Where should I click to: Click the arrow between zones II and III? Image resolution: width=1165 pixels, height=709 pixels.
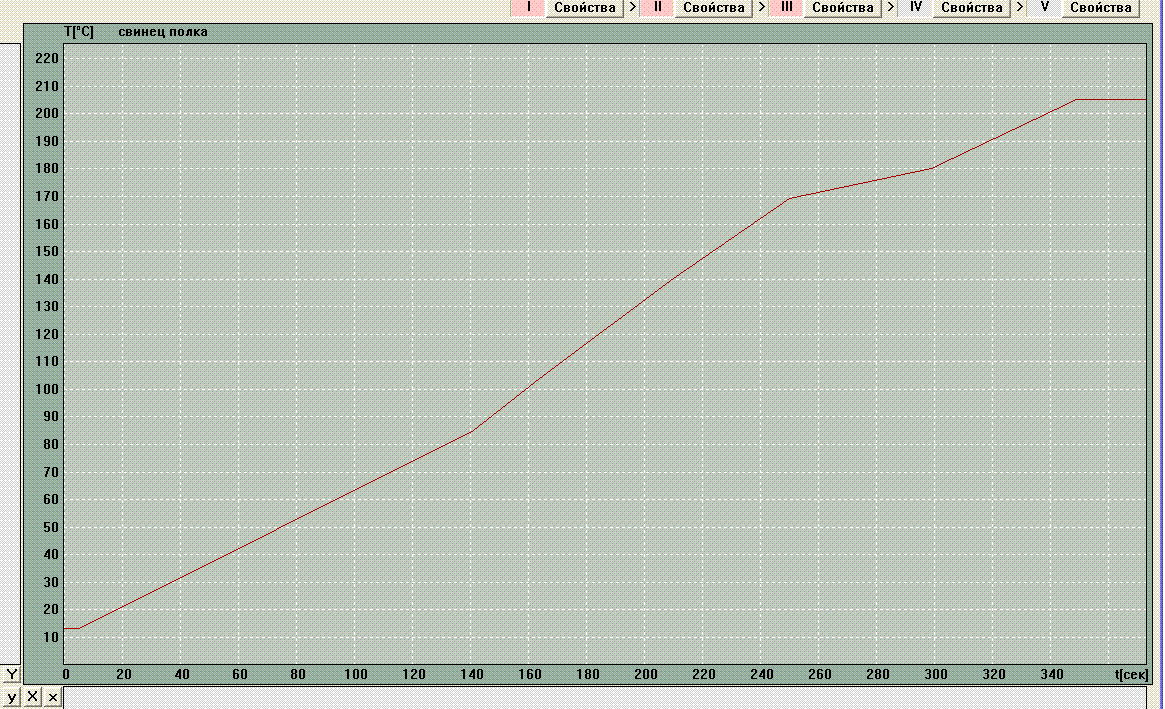point(762,8)
